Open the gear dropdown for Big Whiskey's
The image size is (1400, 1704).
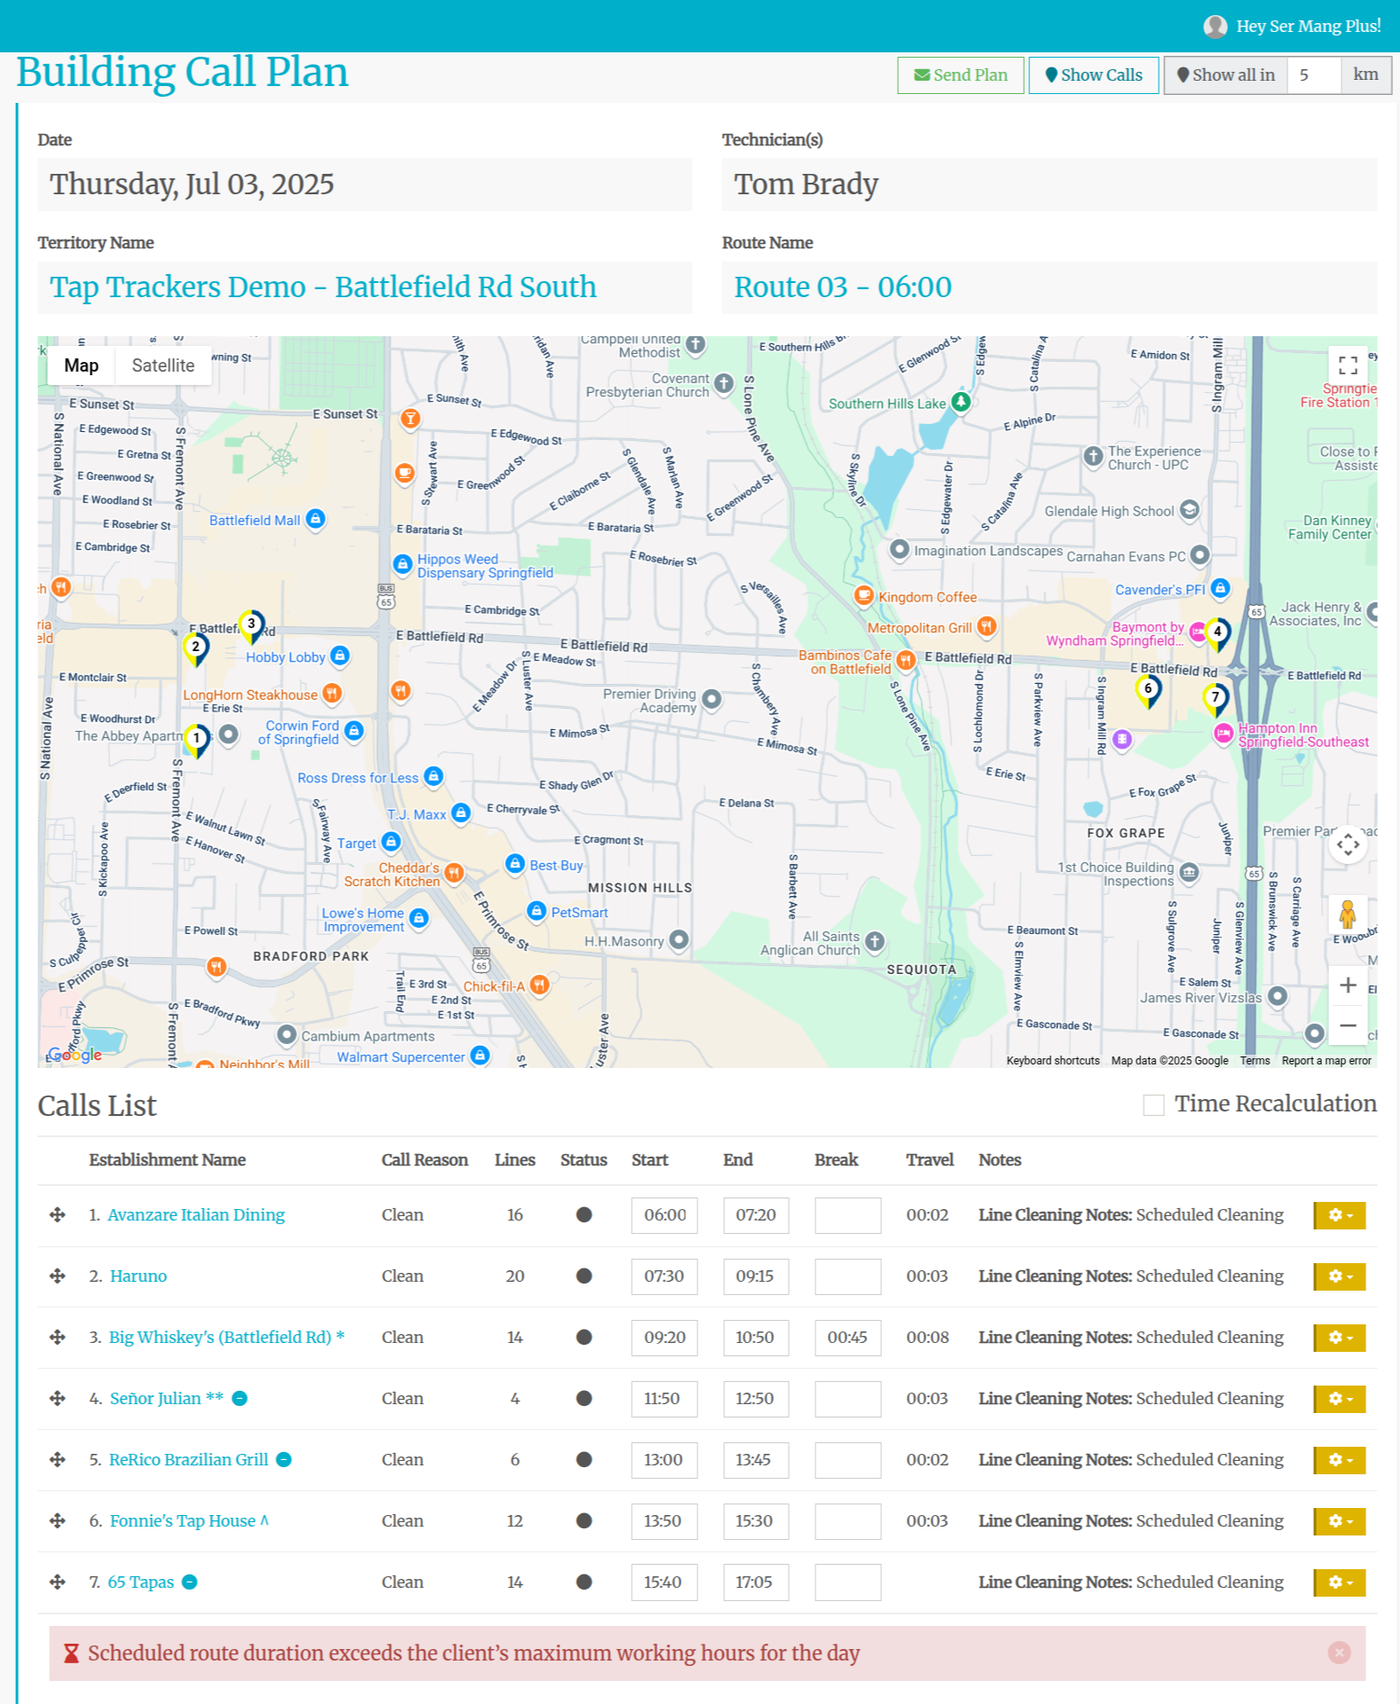pos(1339,1337)
